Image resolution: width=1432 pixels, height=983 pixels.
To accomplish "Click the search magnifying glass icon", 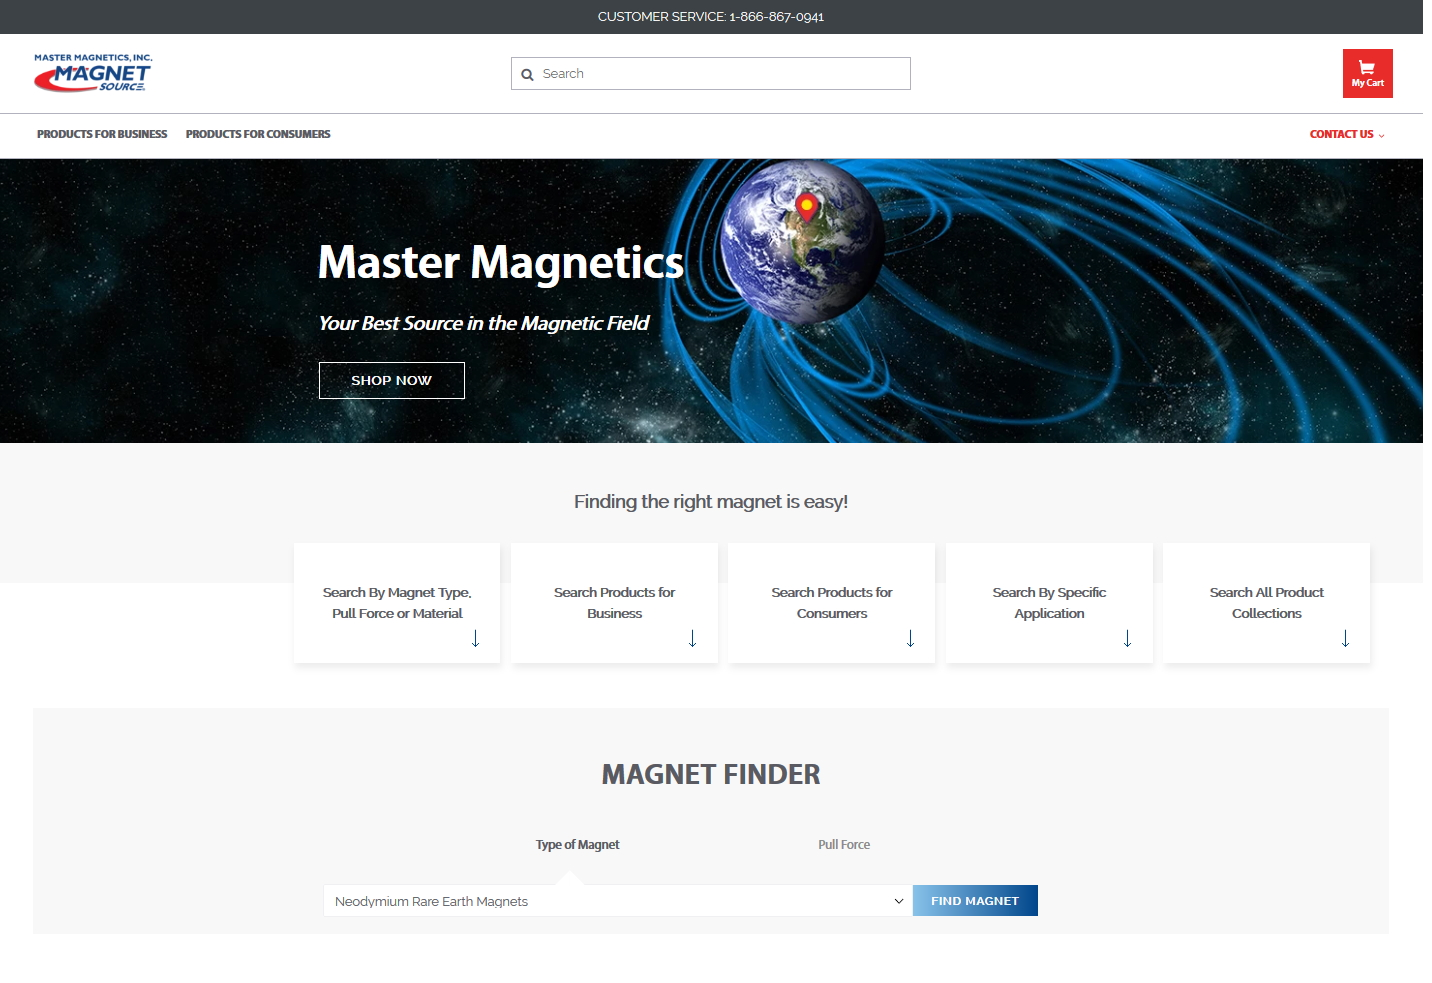I will (x=527, y=73).
